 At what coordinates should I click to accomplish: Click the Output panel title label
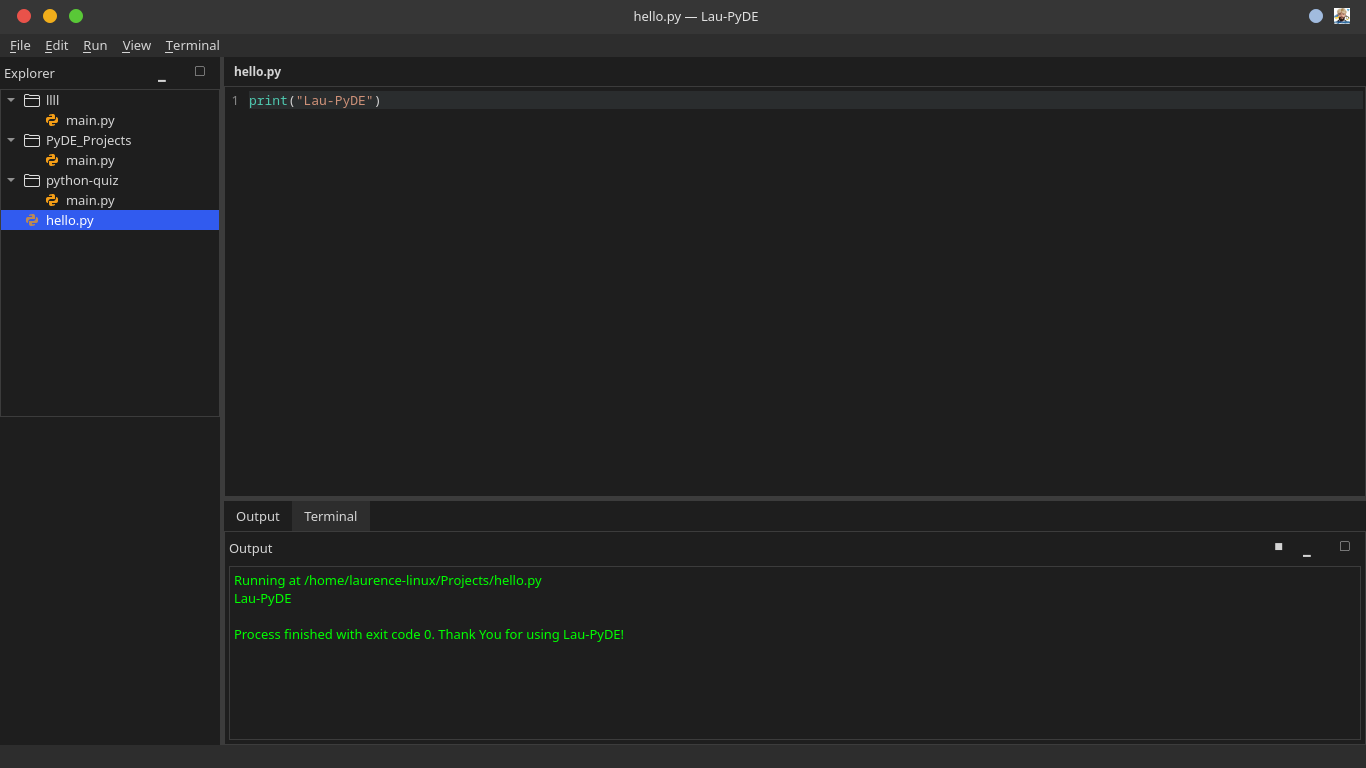click(x=251, y=549)
